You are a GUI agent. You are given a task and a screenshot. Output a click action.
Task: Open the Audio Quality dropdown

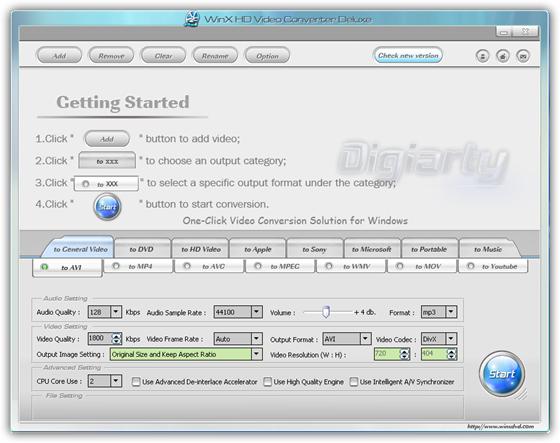point(116,312)
